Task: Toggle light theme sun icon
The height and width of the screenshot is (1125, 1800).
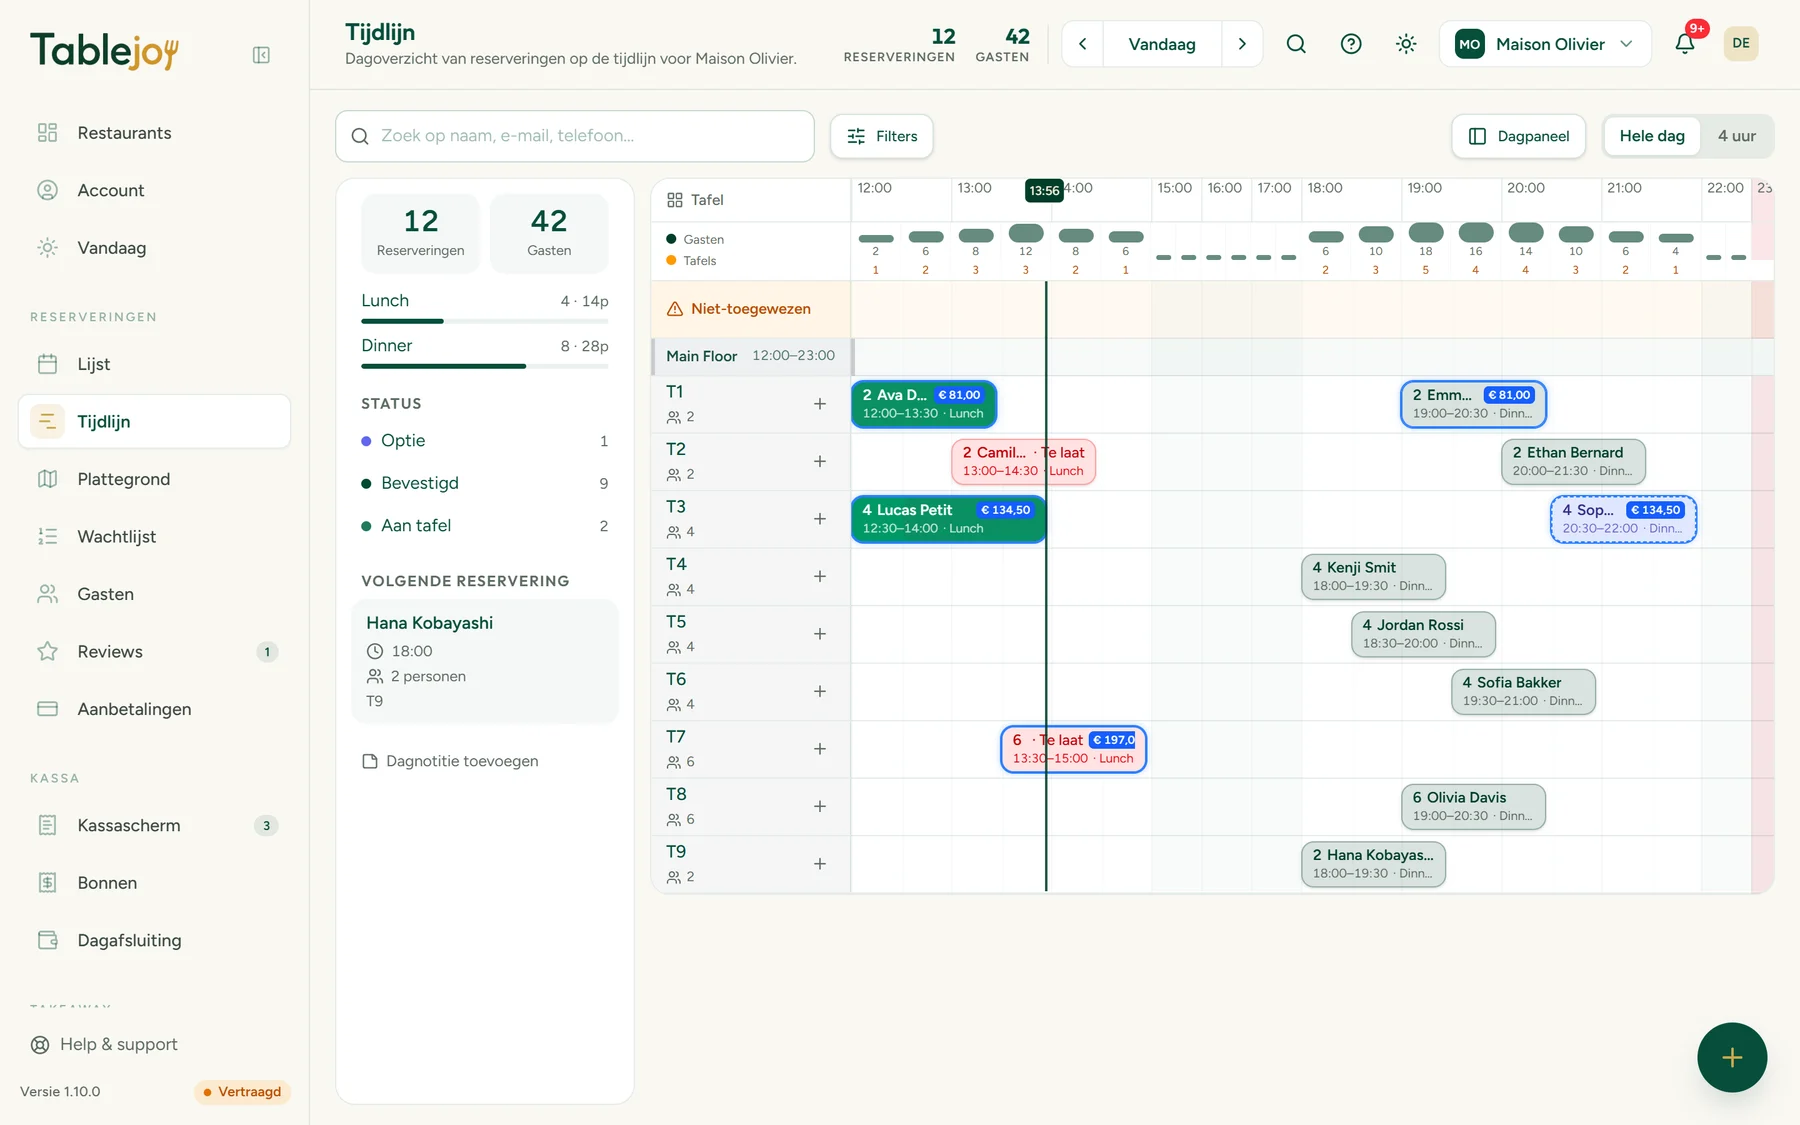Action: click(x=1406, y=44)
